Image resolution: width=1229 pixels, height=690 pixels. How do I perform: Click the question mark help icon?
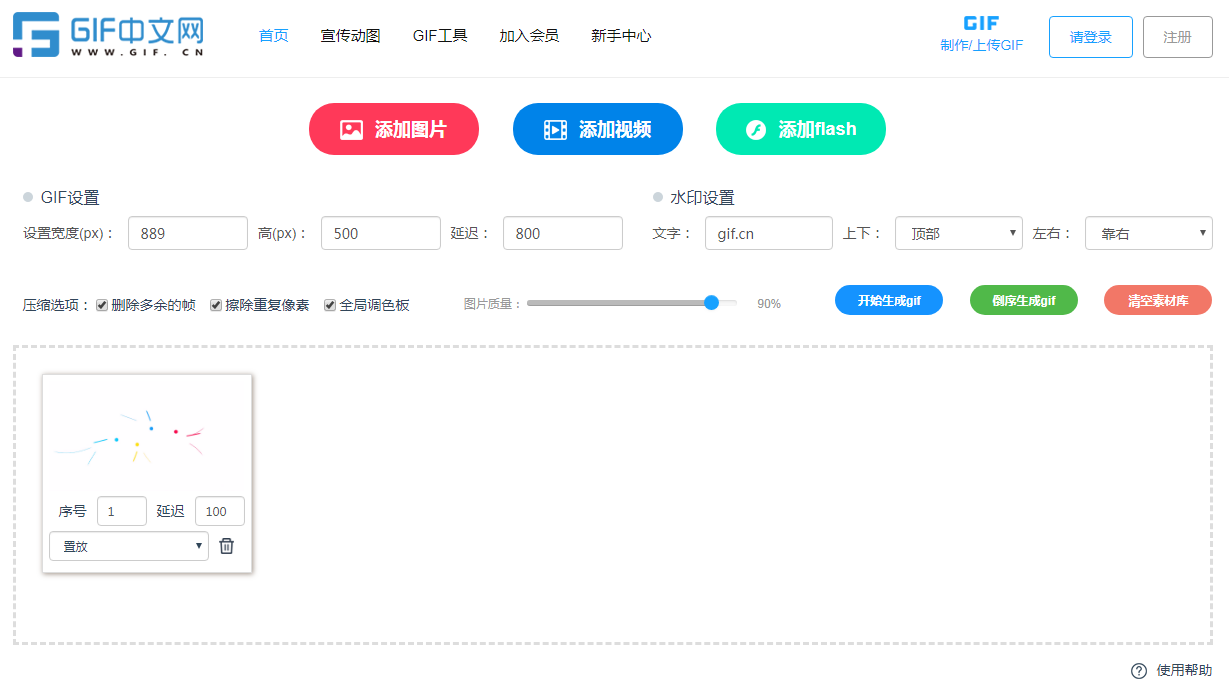[1138, 671]
